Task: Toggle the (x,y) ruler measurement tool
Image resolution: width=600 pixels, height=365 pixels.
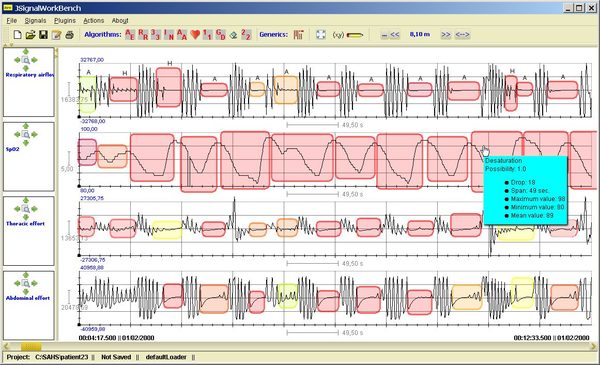Action: click(348, 35)
